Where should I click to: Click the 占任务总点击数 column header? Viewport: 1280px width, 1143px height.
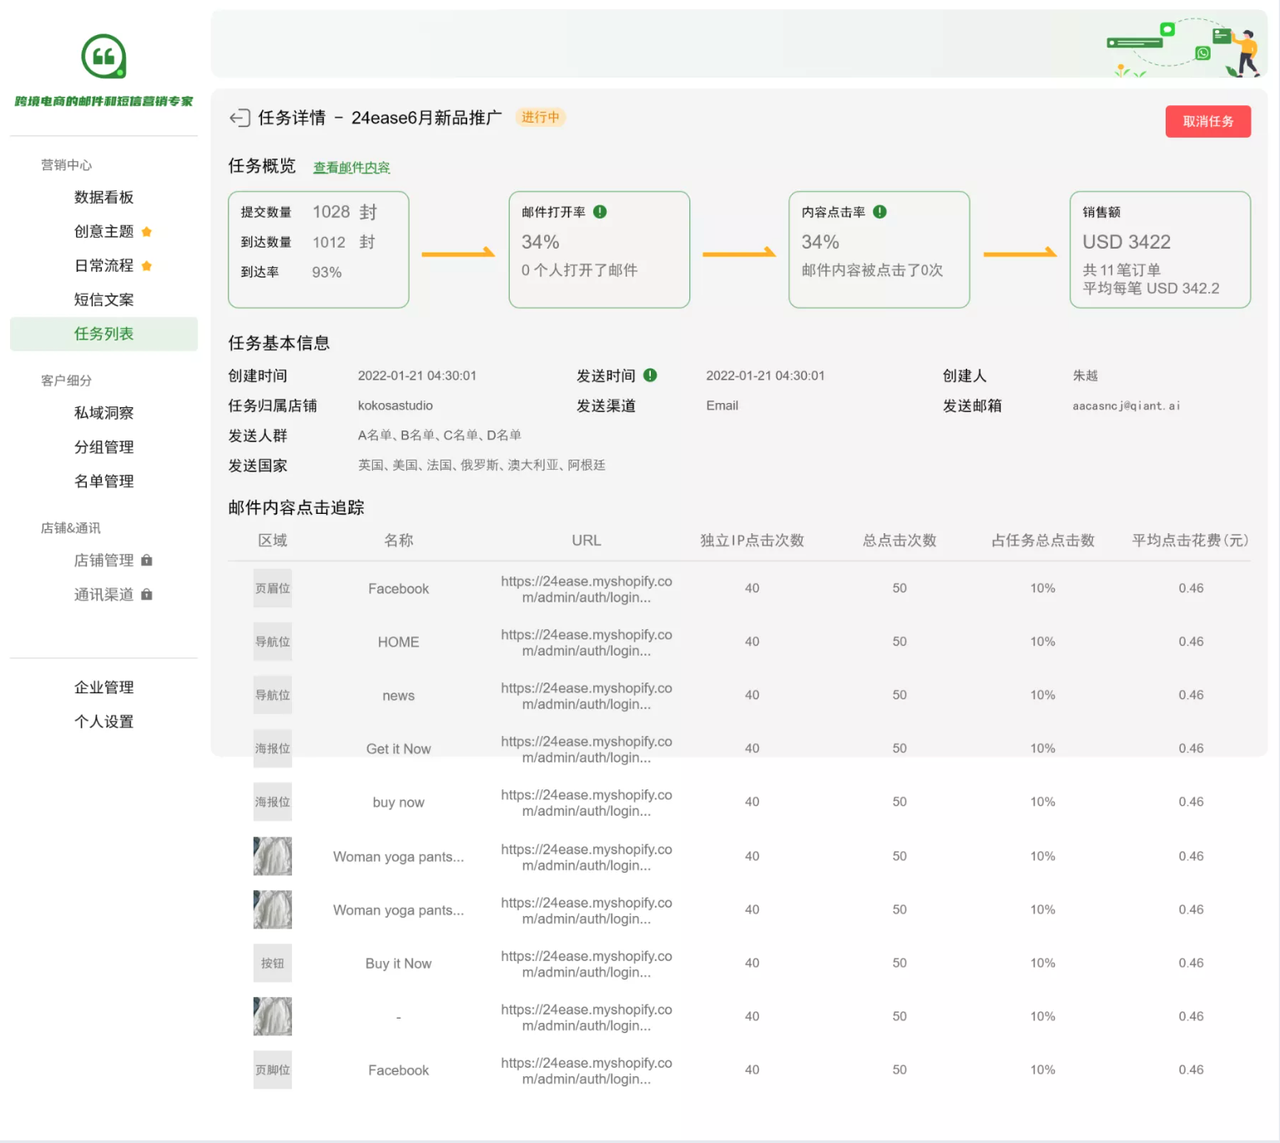point(1043,540)
